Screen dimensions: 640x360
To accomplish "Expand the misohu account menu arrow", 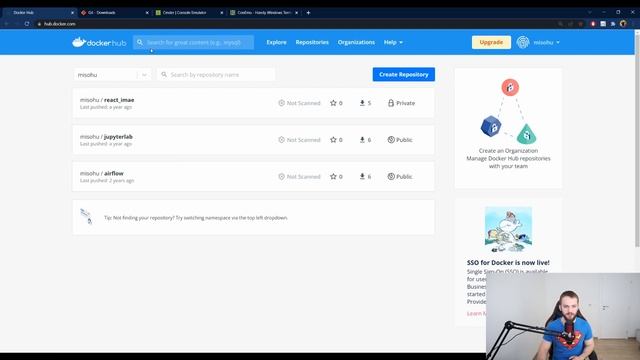I will [558, 42].
